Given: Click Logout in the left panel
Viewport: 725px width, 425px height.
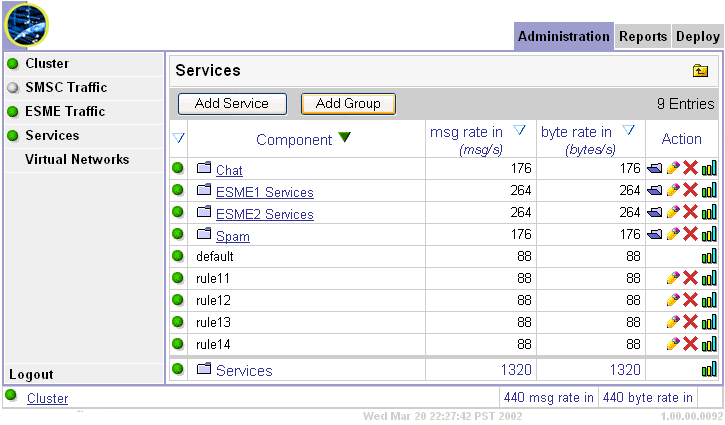Looking at the screenshot, I should pos(31,375).
